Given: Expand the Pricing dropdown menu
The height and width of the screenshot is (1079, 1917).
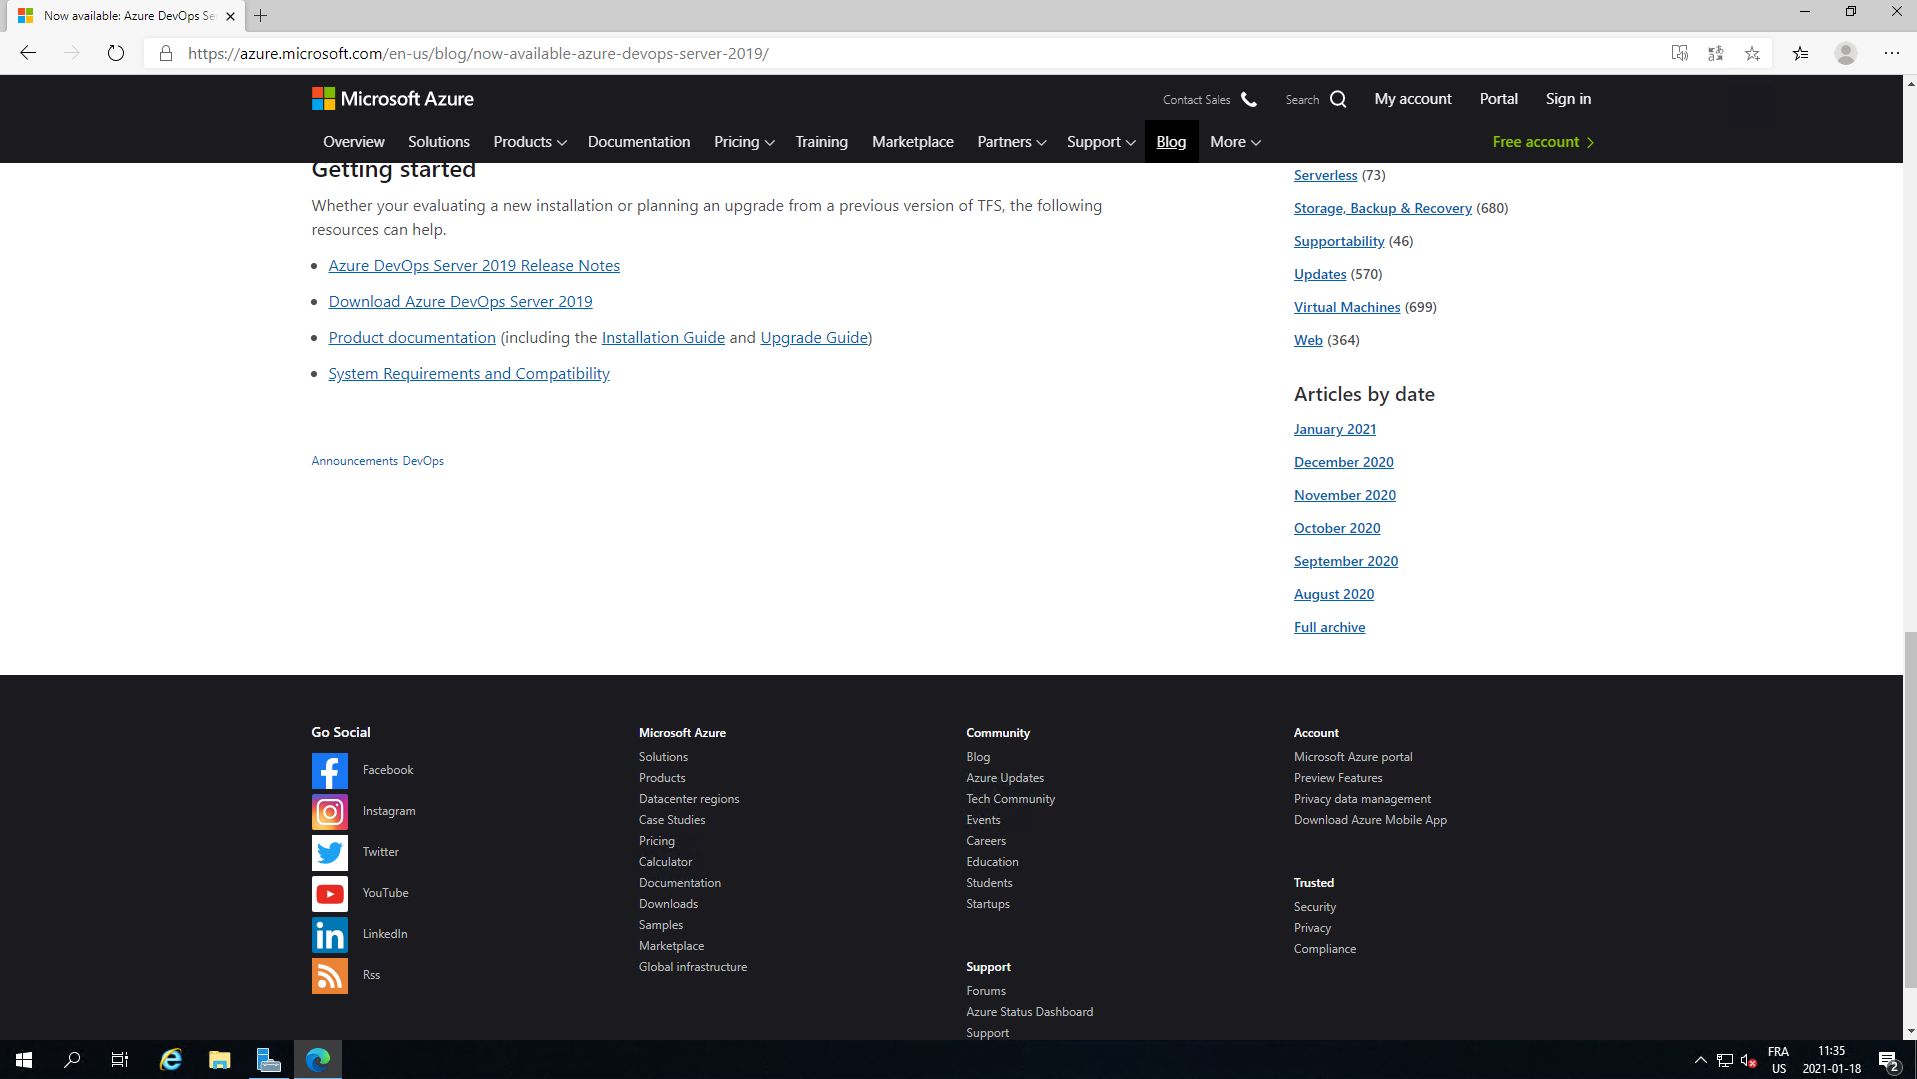Looking at the screenshot, I should point(743,142).
